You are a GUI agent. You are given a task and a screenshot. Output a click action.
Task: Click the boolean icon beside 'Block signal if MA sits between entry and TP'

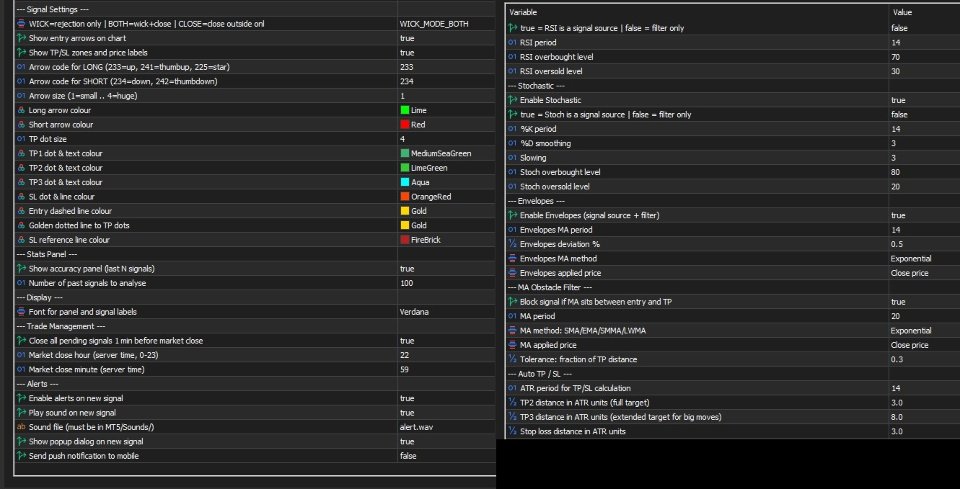(513, 302)
